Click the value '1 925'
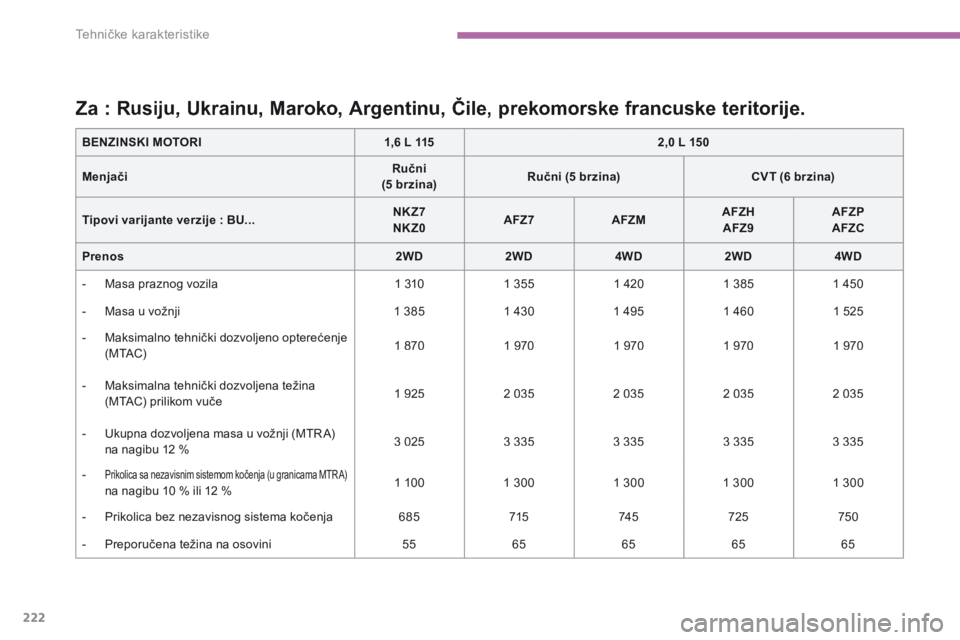Viewport: 960px width, 640px height. pos(409,393)
